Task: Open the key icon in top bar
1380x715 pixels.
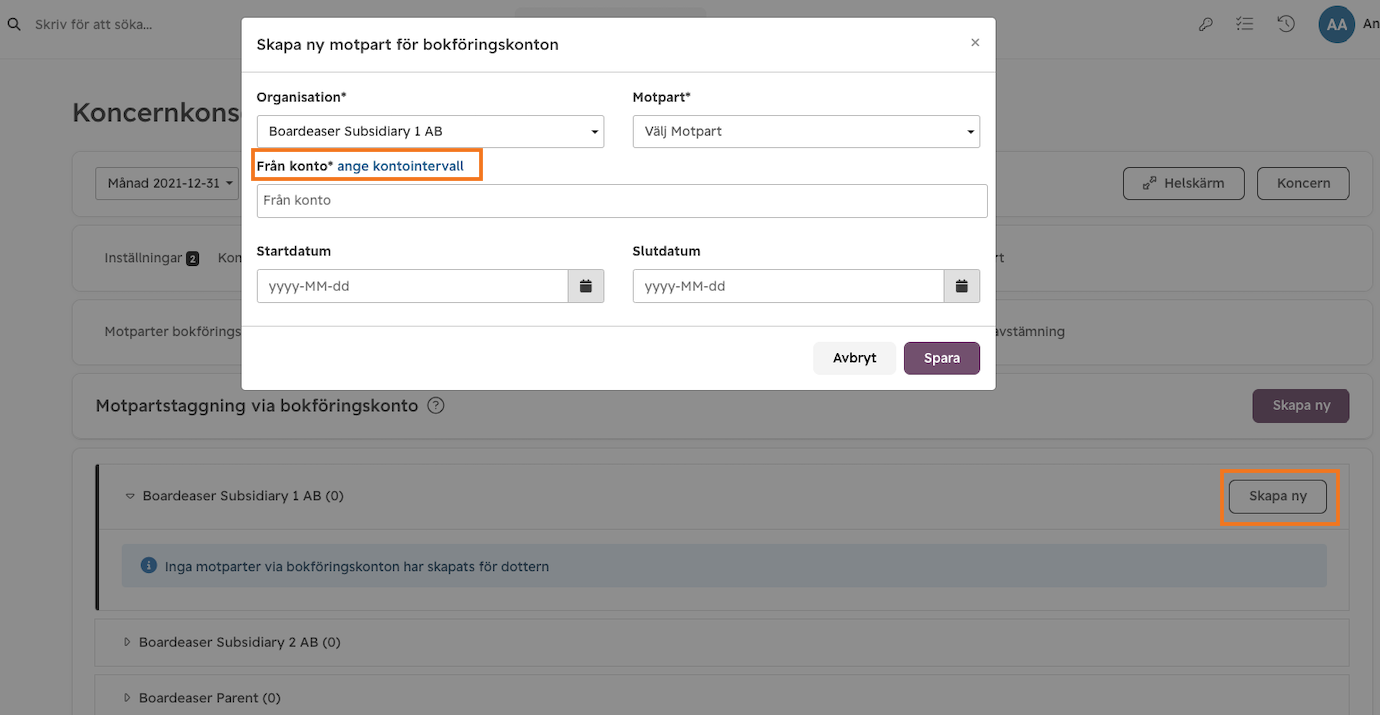Action: click(x=1205, y=24)
